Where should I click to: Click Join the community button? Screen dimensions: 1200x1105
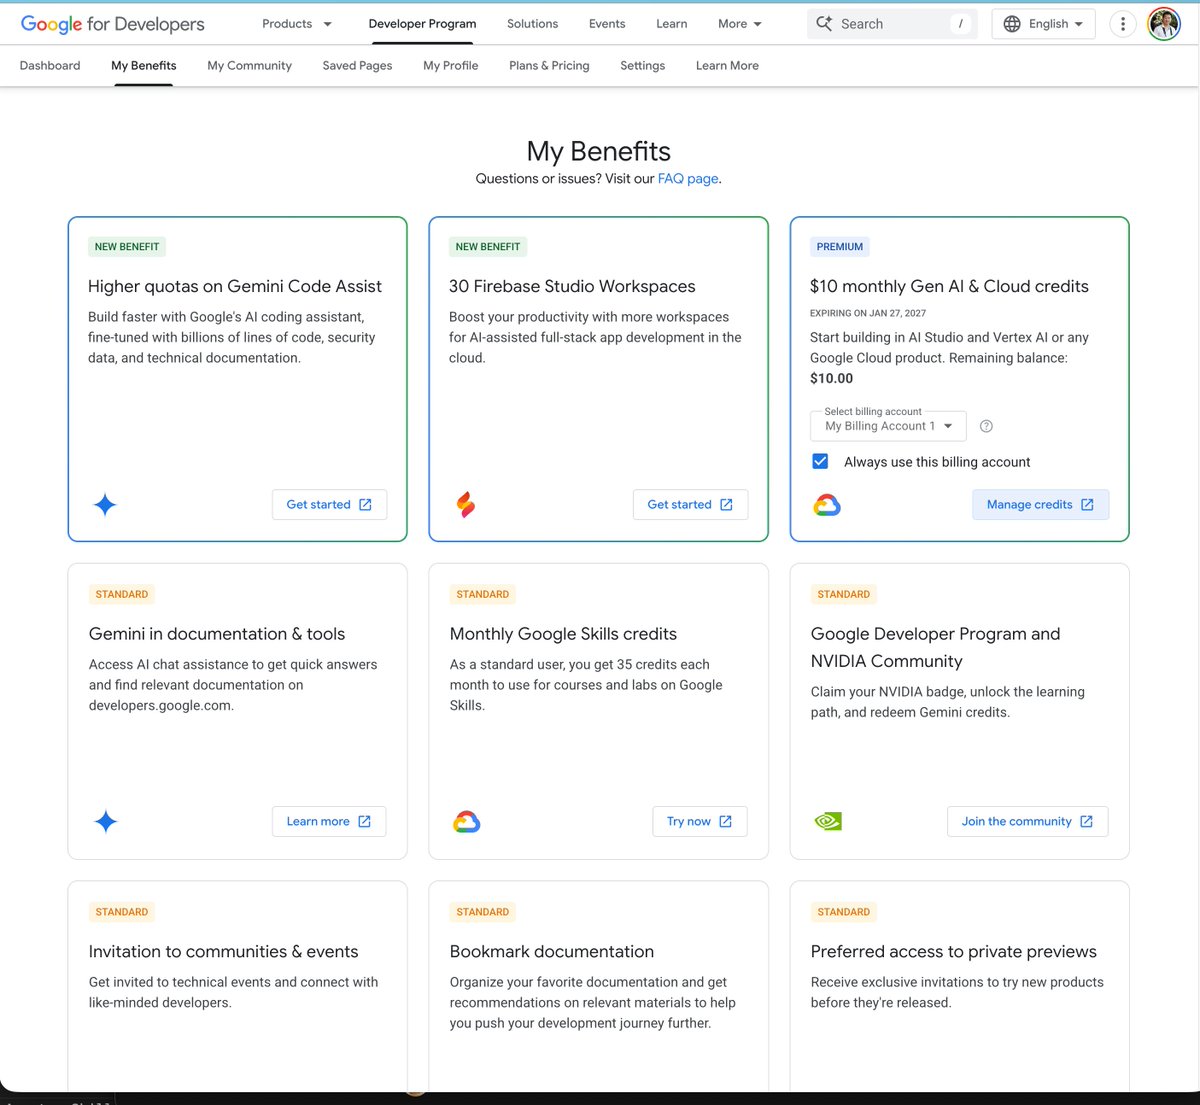coord(1027,822)
